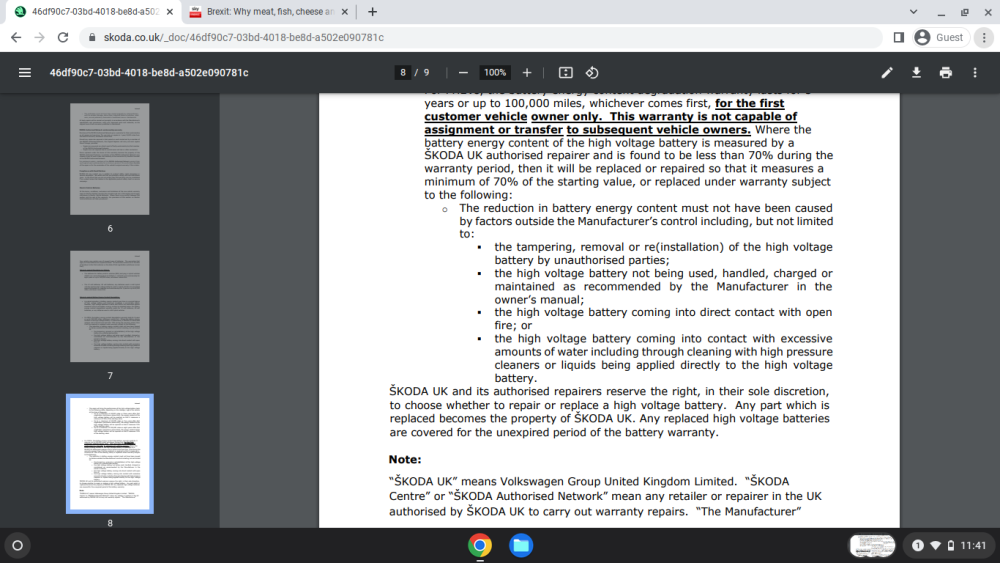Open PDF viewer more actions menu
1000x563 pixels.
tap(975, 73)
